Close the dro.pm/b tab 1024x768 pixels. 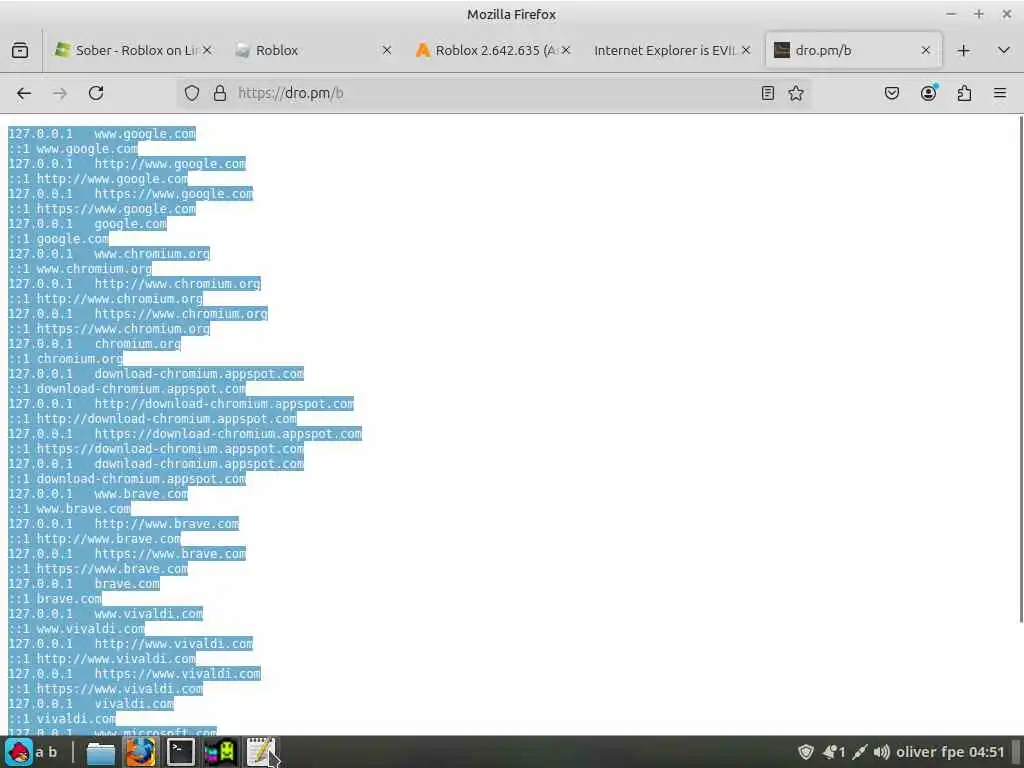click(x=925, y=50)
